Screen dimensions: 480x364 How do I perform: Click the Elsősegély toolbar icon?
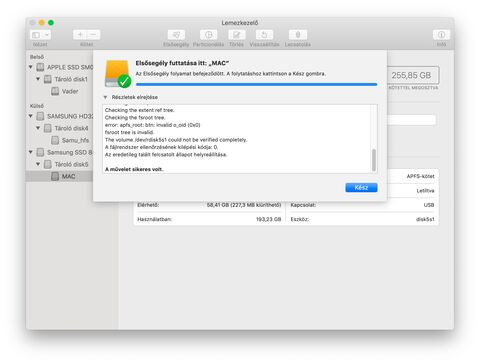pos(176,35)
